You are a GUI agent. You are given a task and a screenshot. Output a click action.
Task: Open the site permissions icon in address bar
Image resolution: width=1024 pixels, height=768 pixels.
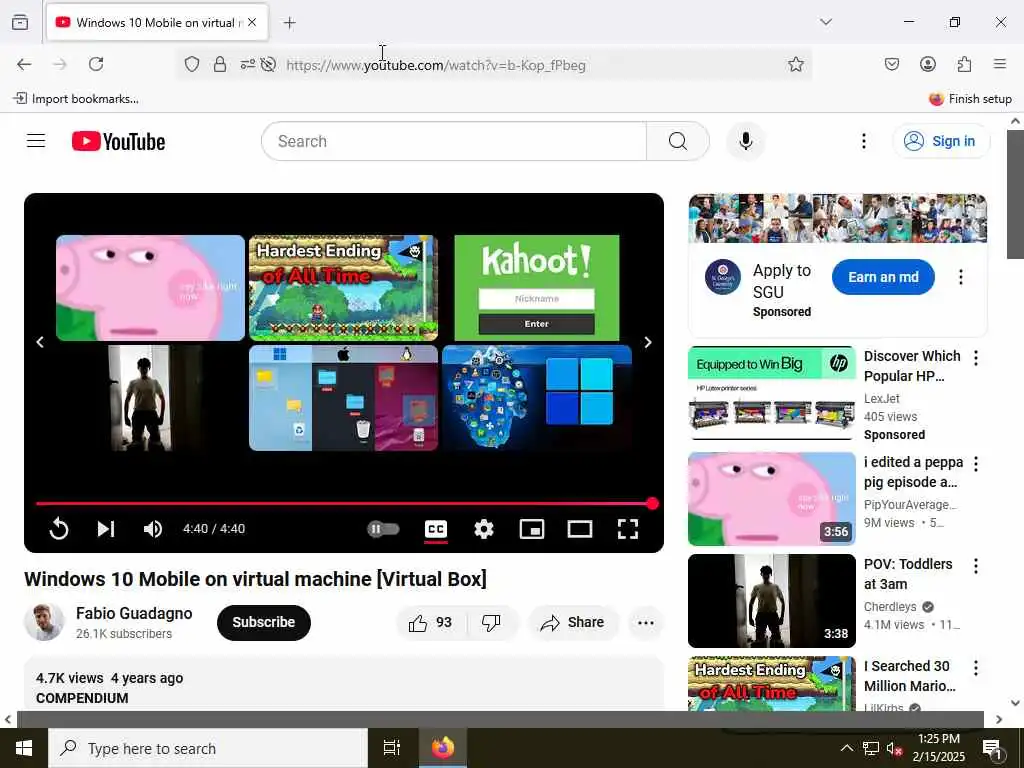[248, 64]
